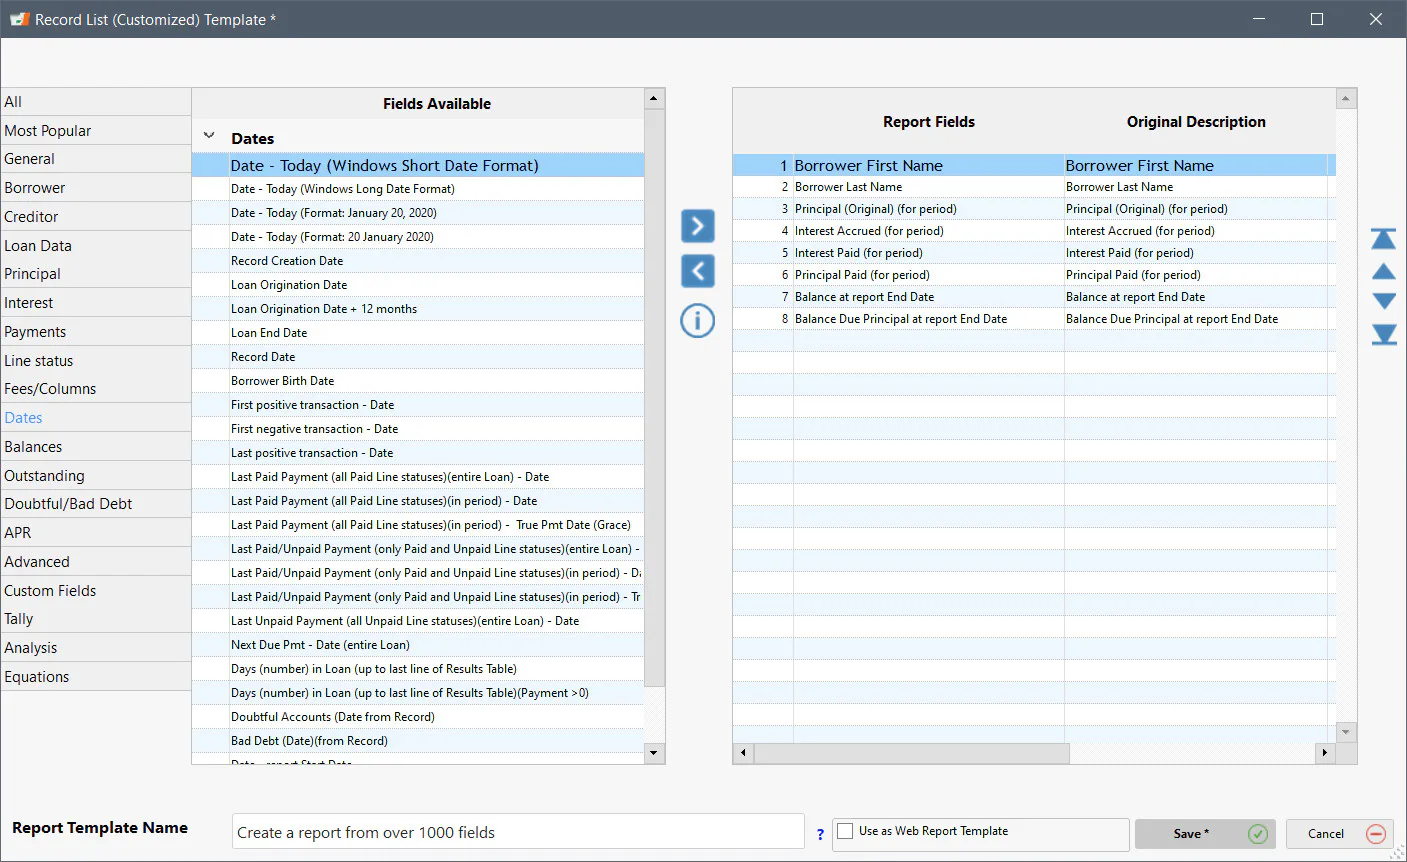This screenshot has width=1407, height=862.
Task: Cancel the template changes
Action: (x=1339, y=834)
